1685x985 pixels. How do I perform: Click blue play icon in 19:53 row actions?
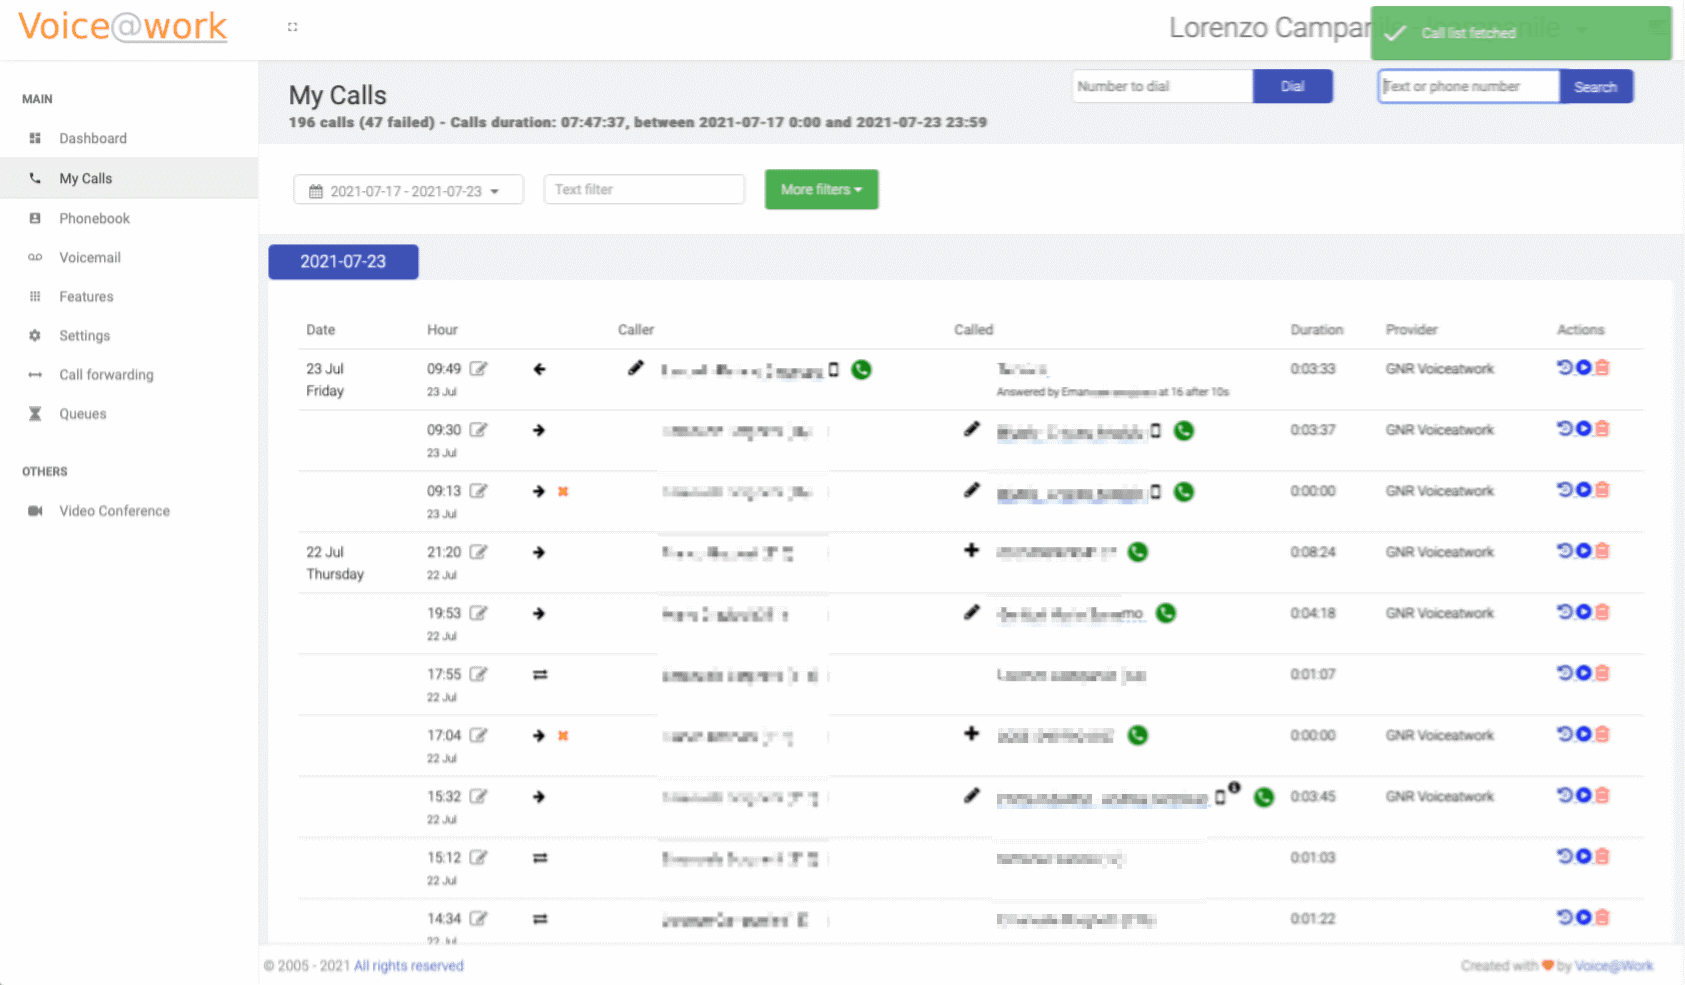pos(1584,611)
